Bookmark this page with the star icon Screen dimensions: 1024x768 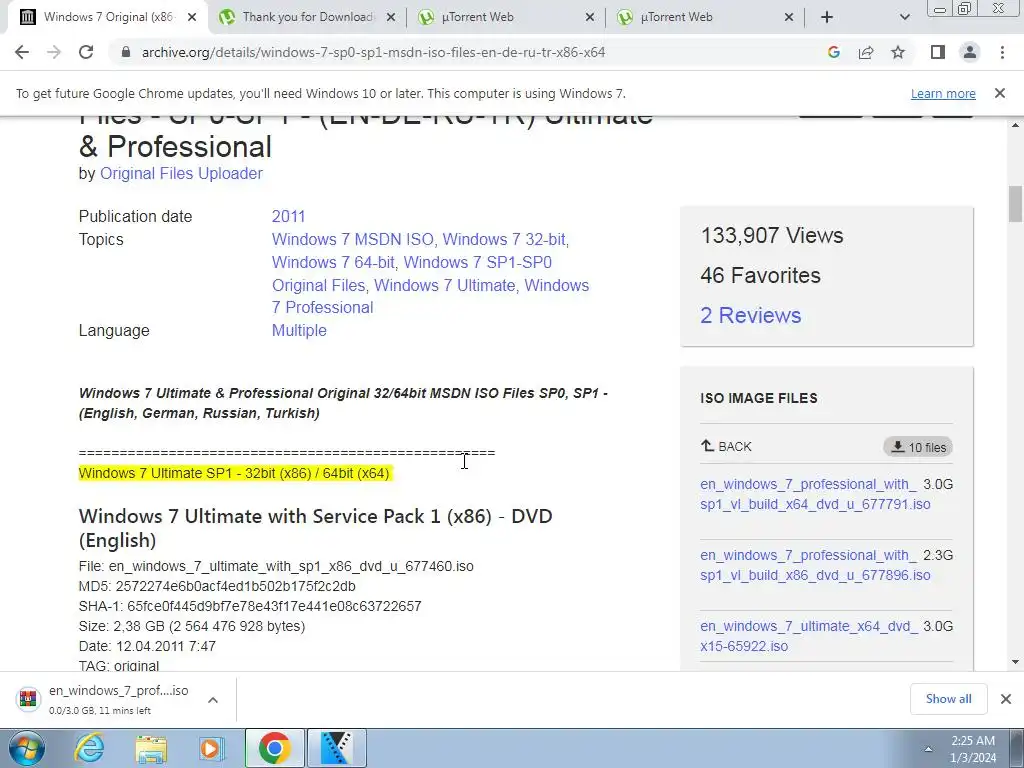click(898, 52)
